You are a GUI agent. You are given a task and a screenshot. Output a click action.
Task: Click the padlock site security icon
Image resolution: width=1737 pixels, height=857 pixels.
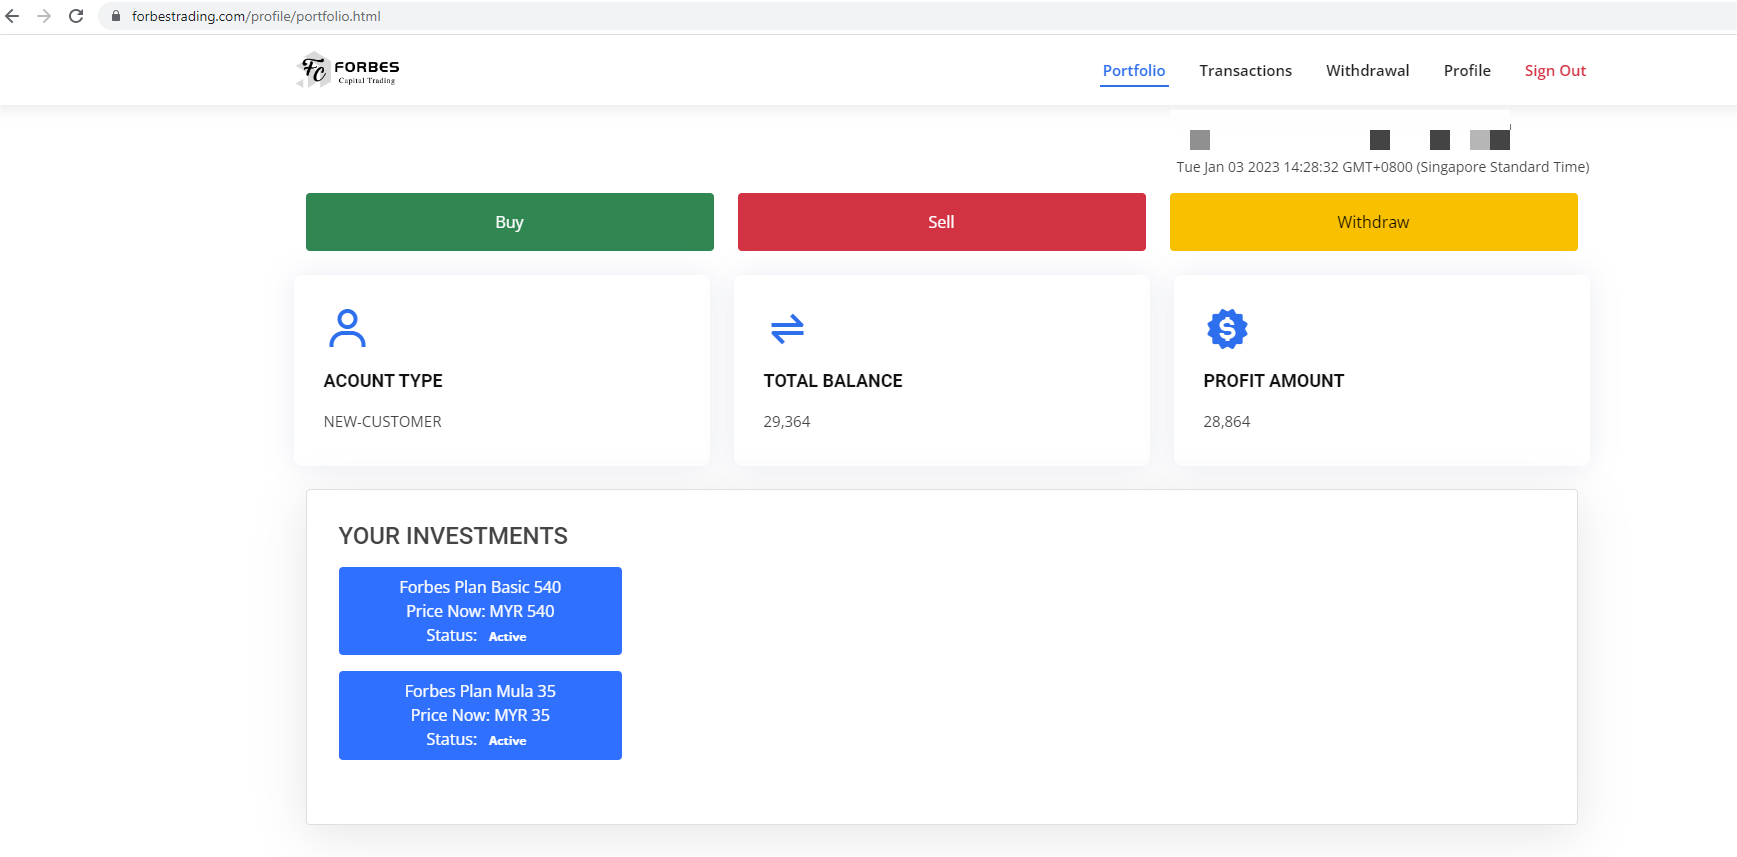coord(116,16)
